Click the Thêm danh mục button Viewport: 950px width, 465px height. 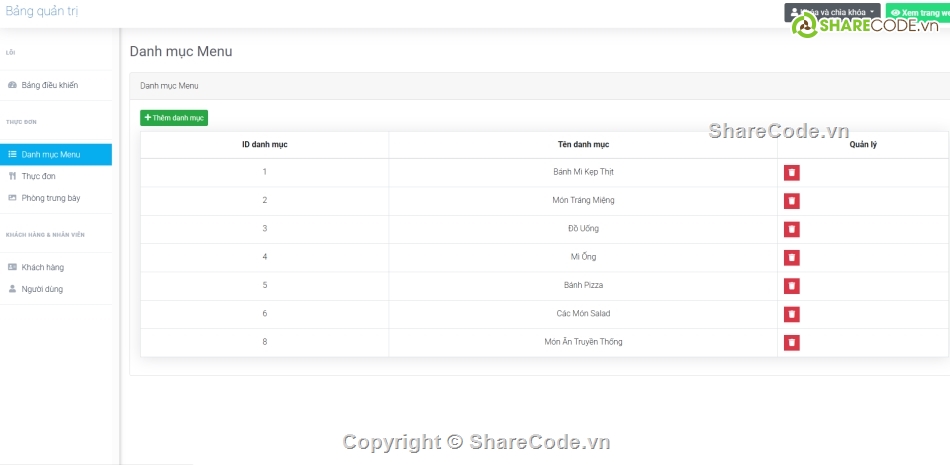174,118
